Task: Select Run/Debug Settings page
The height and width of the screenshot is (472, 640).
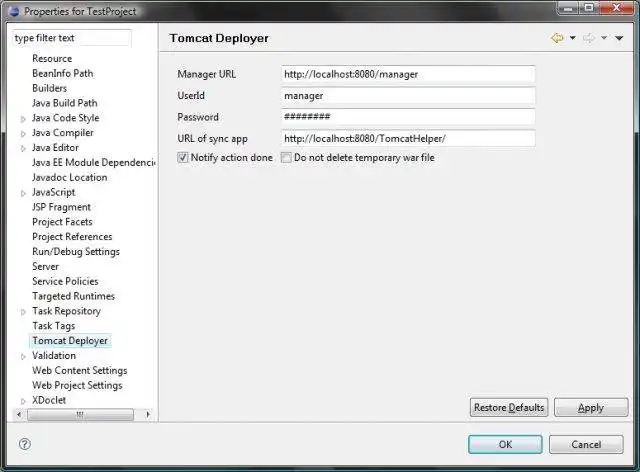Action: point(76,252)
